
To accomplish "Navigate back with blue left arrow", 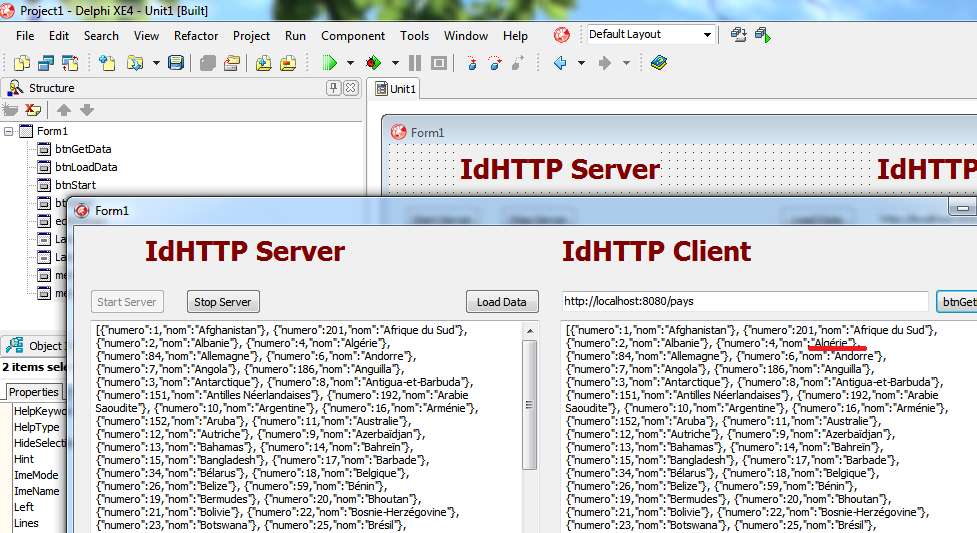I will click(x=560, y=63).
